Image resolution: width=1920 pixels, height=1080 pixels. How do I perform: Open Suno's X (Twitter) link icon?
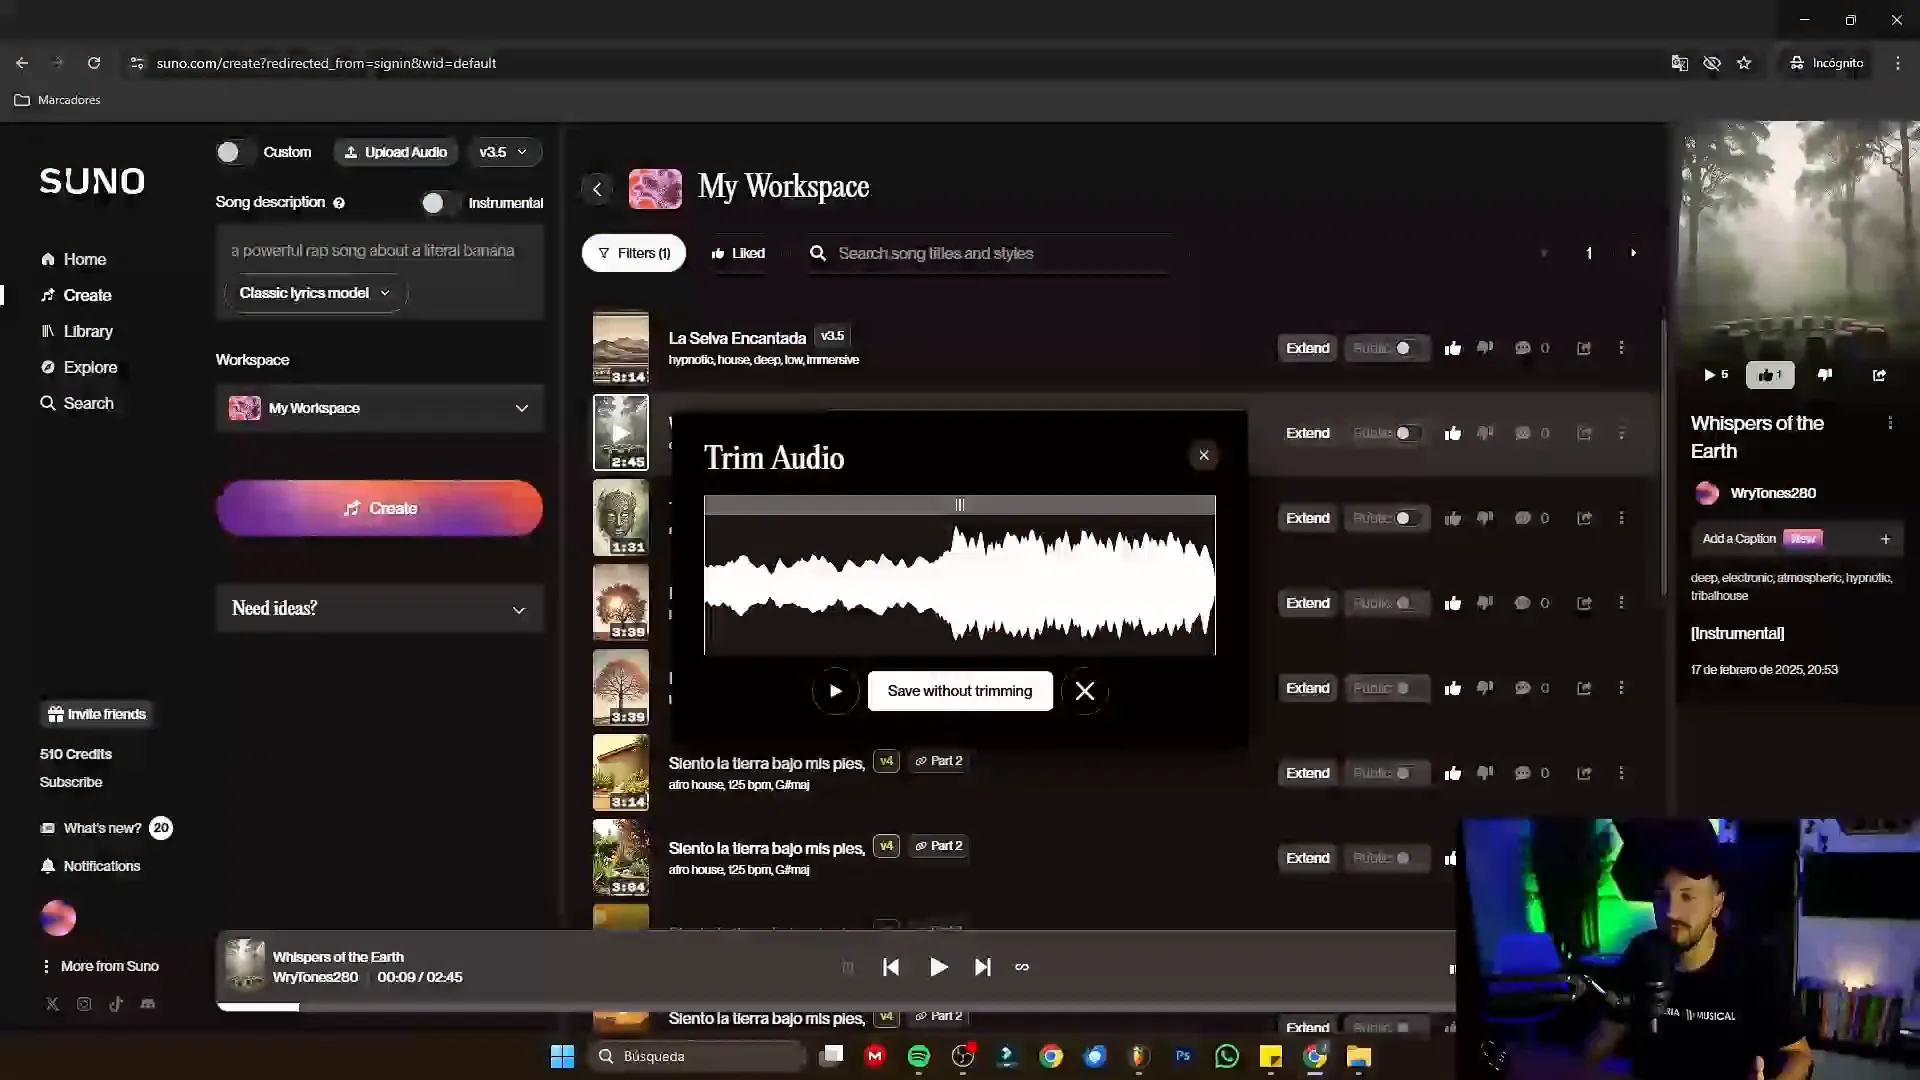point(52,1004)
